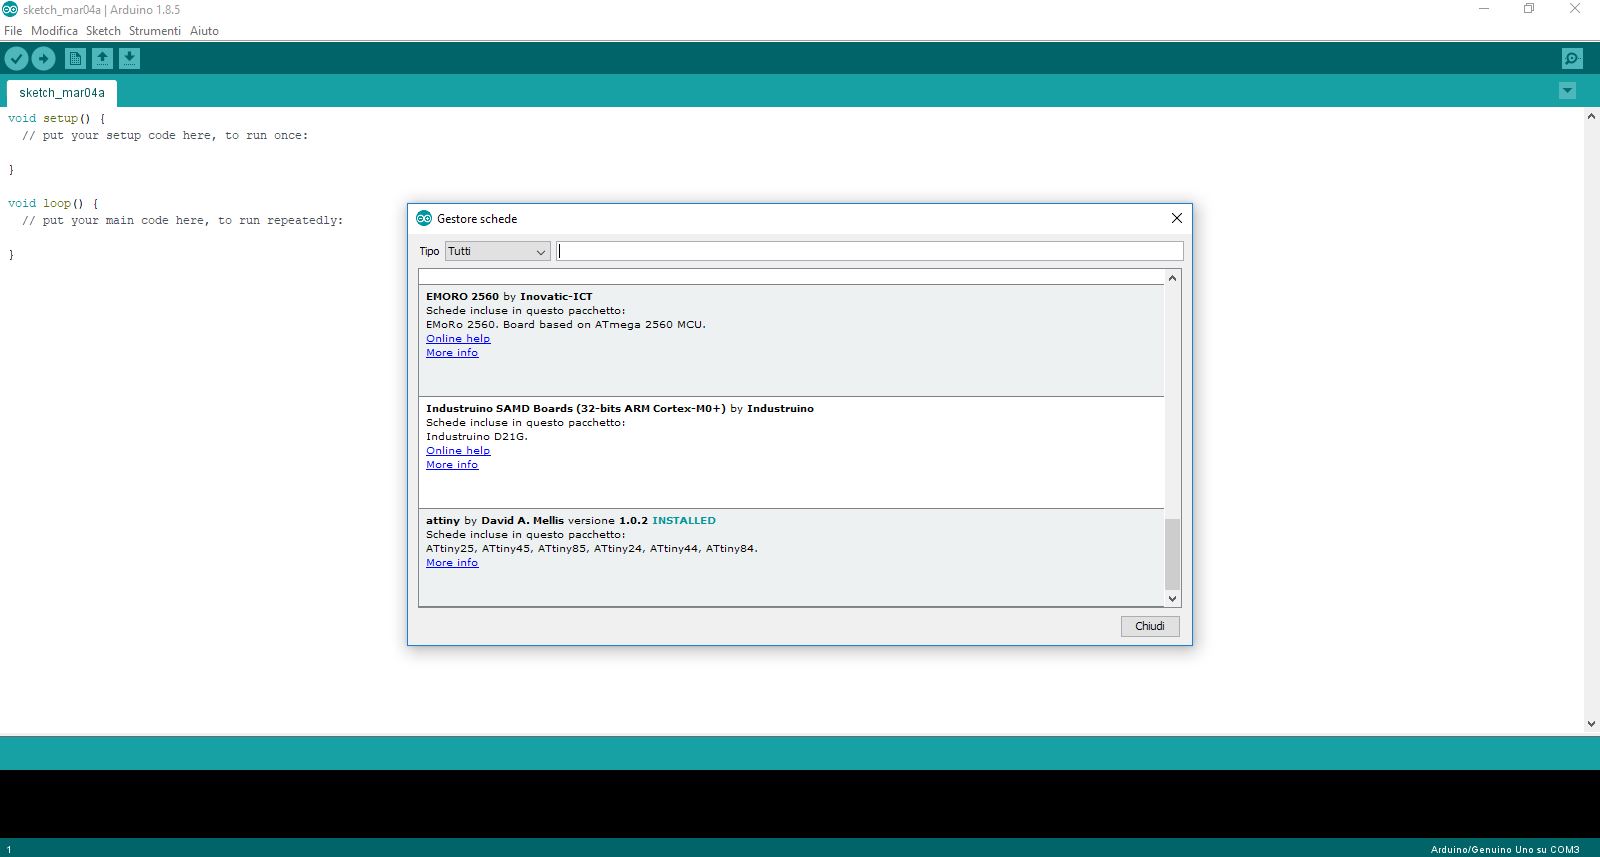Click the board list scroll down arrow

[x=1172, y=598]
